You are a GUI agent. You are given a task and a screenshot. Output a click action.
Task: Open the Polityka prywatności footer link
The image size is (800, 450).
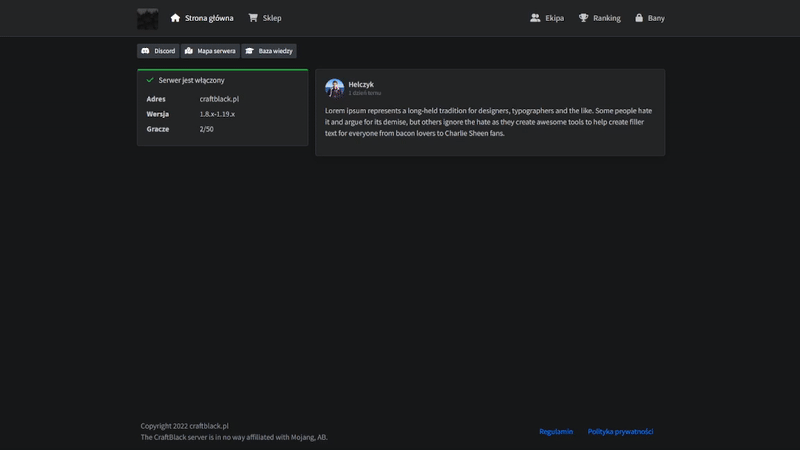click(620, 432)
